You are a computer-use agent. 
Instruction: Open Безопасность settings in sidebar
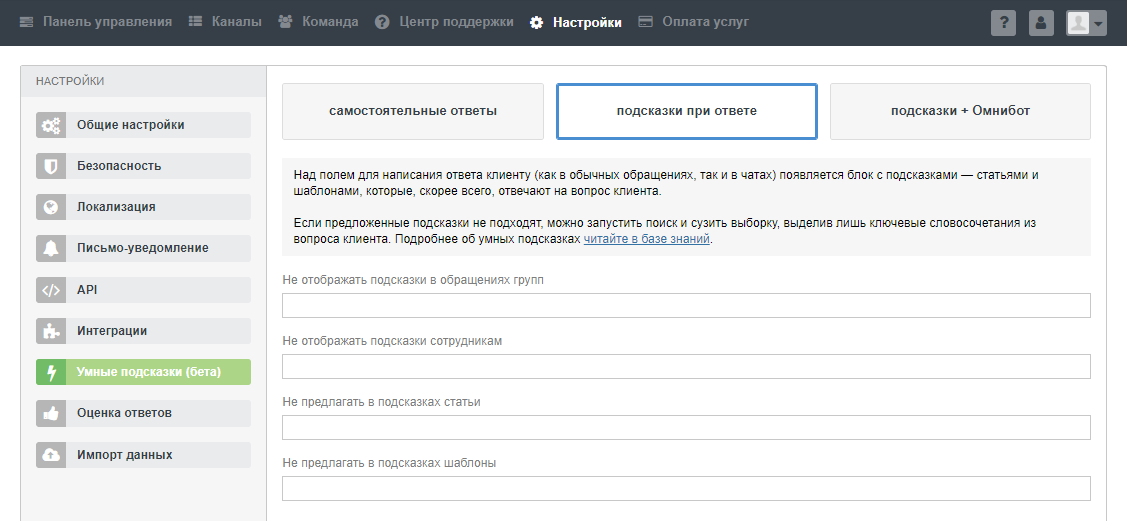tap(144, 166)
